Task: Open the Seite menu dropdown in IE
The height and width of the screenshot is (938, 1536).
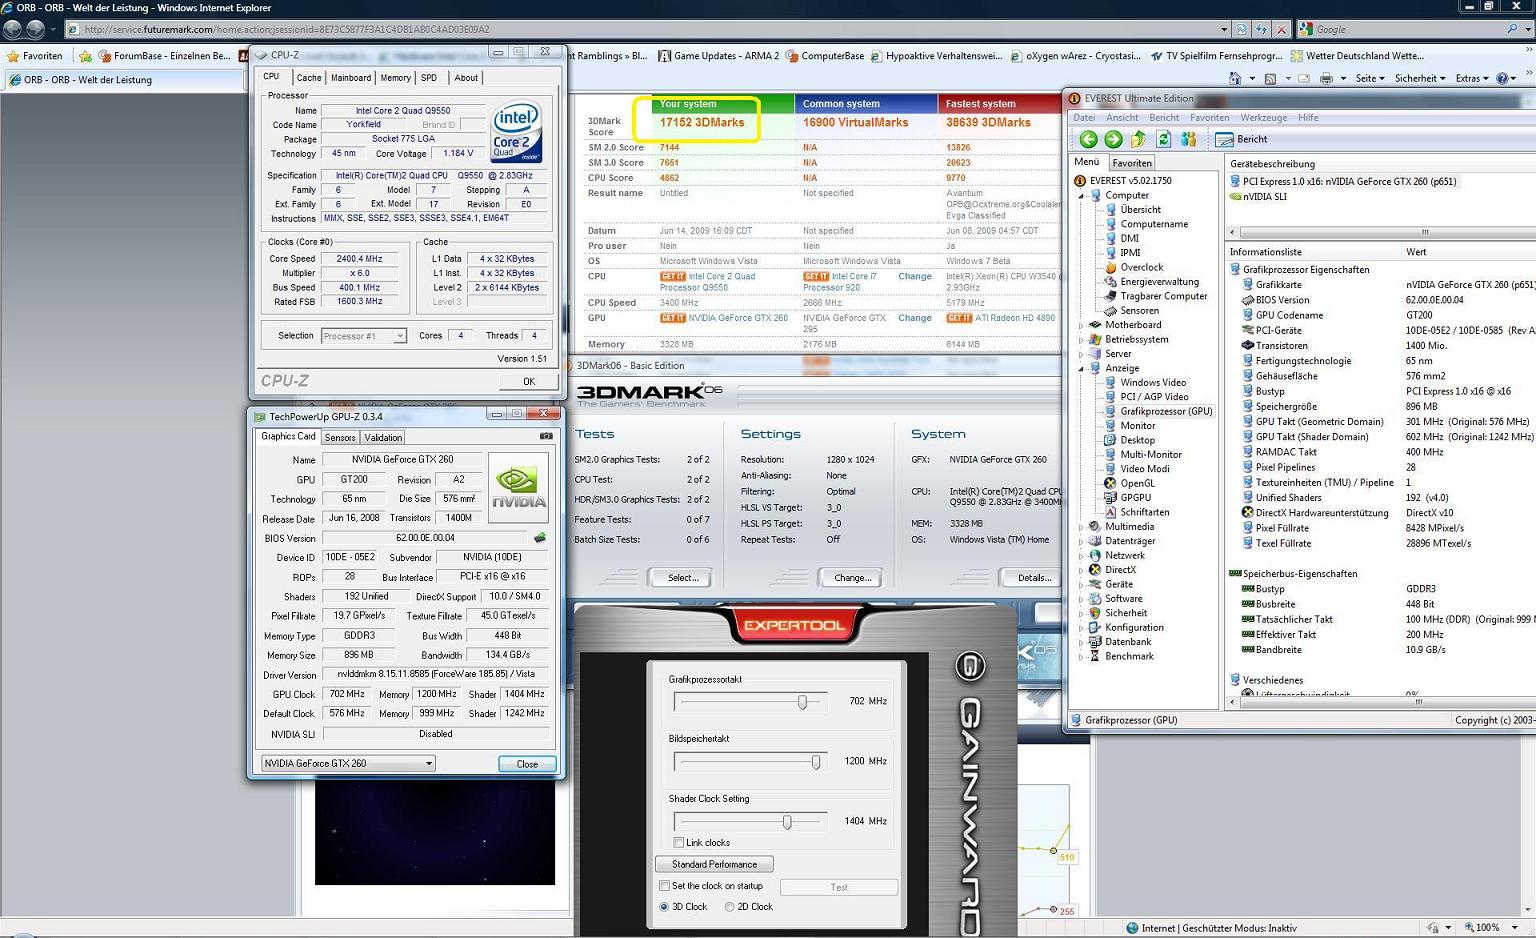Action: pyautogui.click(x=1370, y=78)
